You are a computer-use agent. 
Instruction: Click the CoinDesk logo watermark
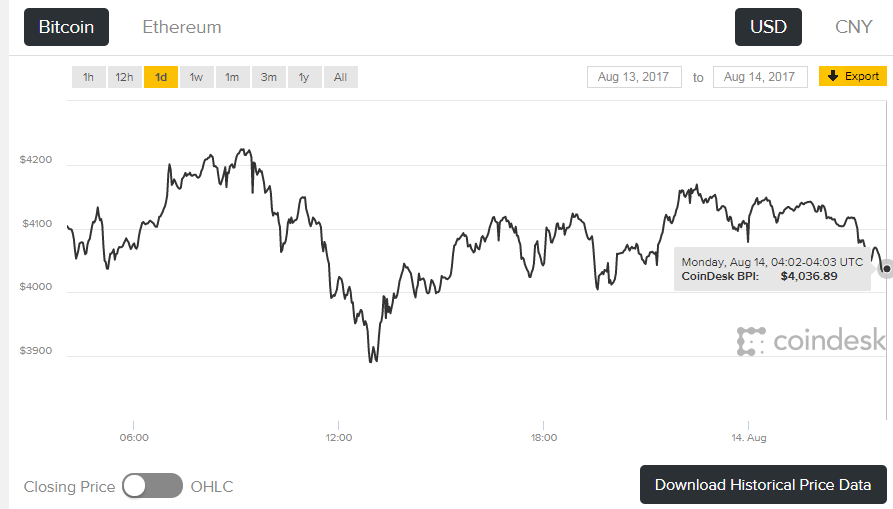coord(810,341)
